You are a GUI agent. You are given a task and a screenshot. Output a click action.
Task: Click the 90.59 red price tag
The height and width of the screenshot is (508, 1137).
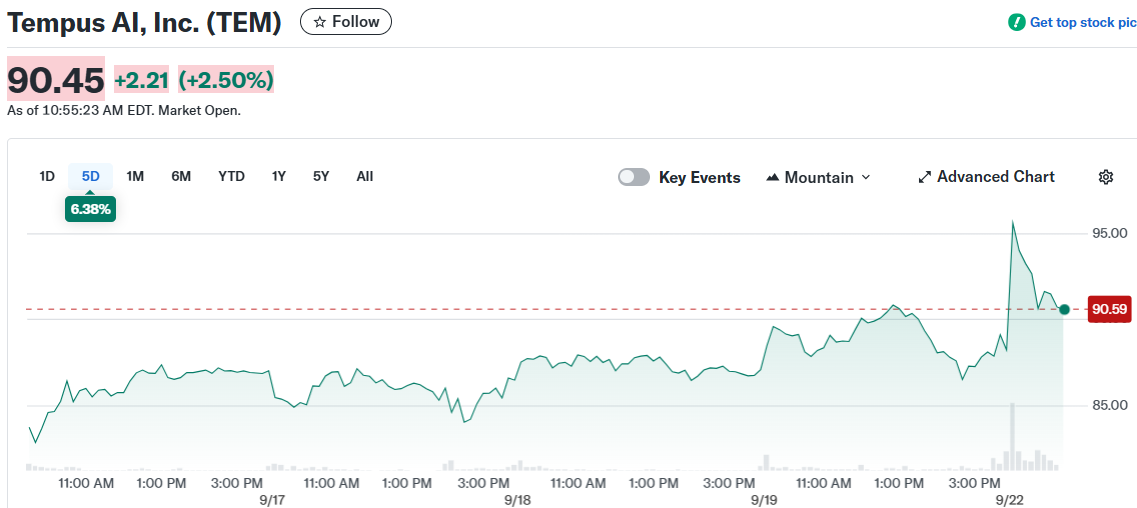pyautogui.click(x=1109, y=309)
